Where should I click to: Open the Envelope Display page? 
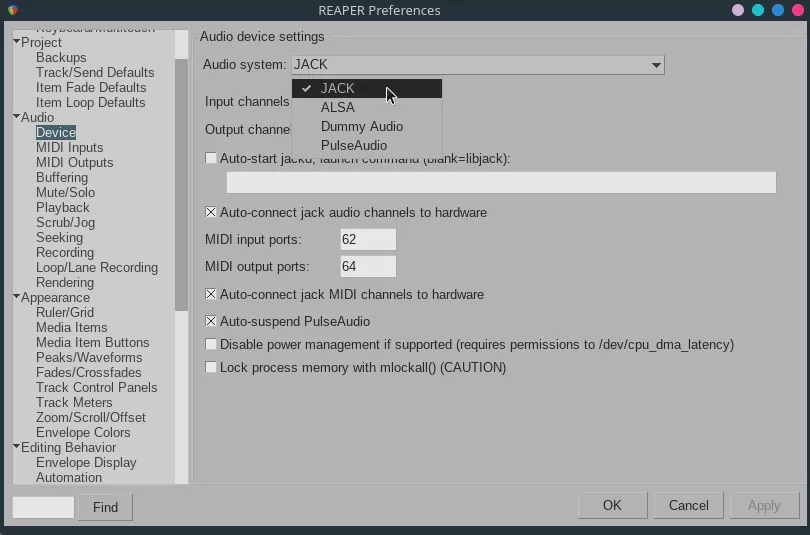coord(86,462)
